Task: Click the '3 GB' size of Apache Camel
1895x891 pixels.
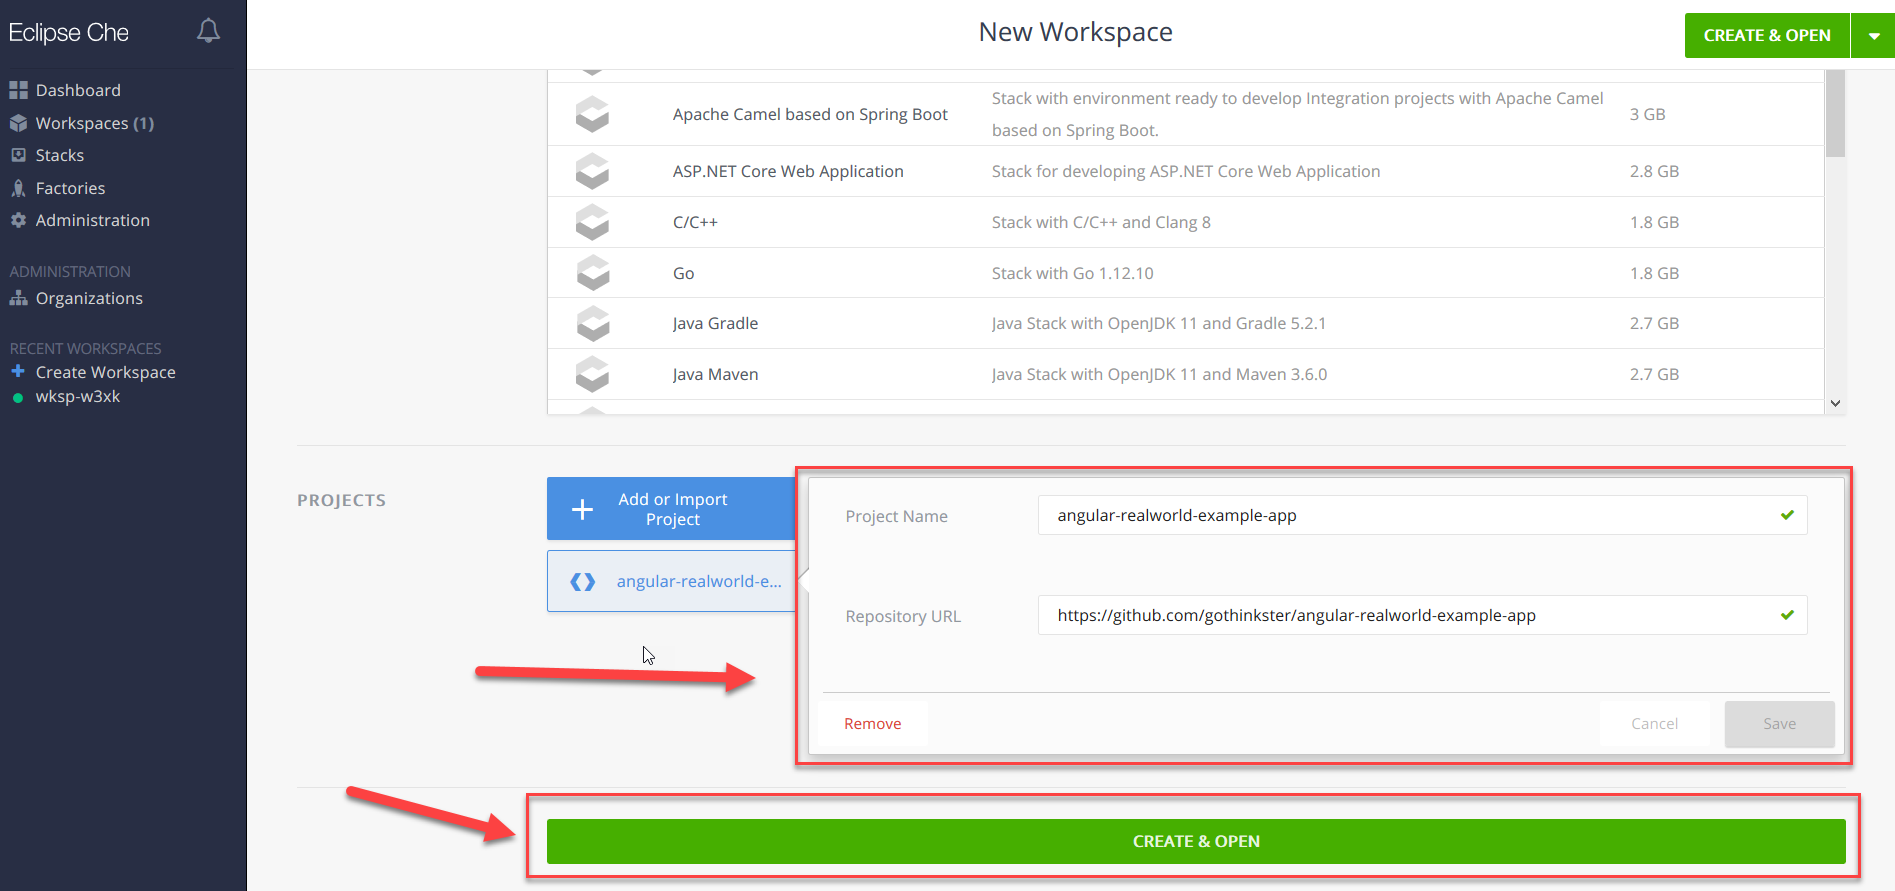Action: click(x=1647, y=114)
